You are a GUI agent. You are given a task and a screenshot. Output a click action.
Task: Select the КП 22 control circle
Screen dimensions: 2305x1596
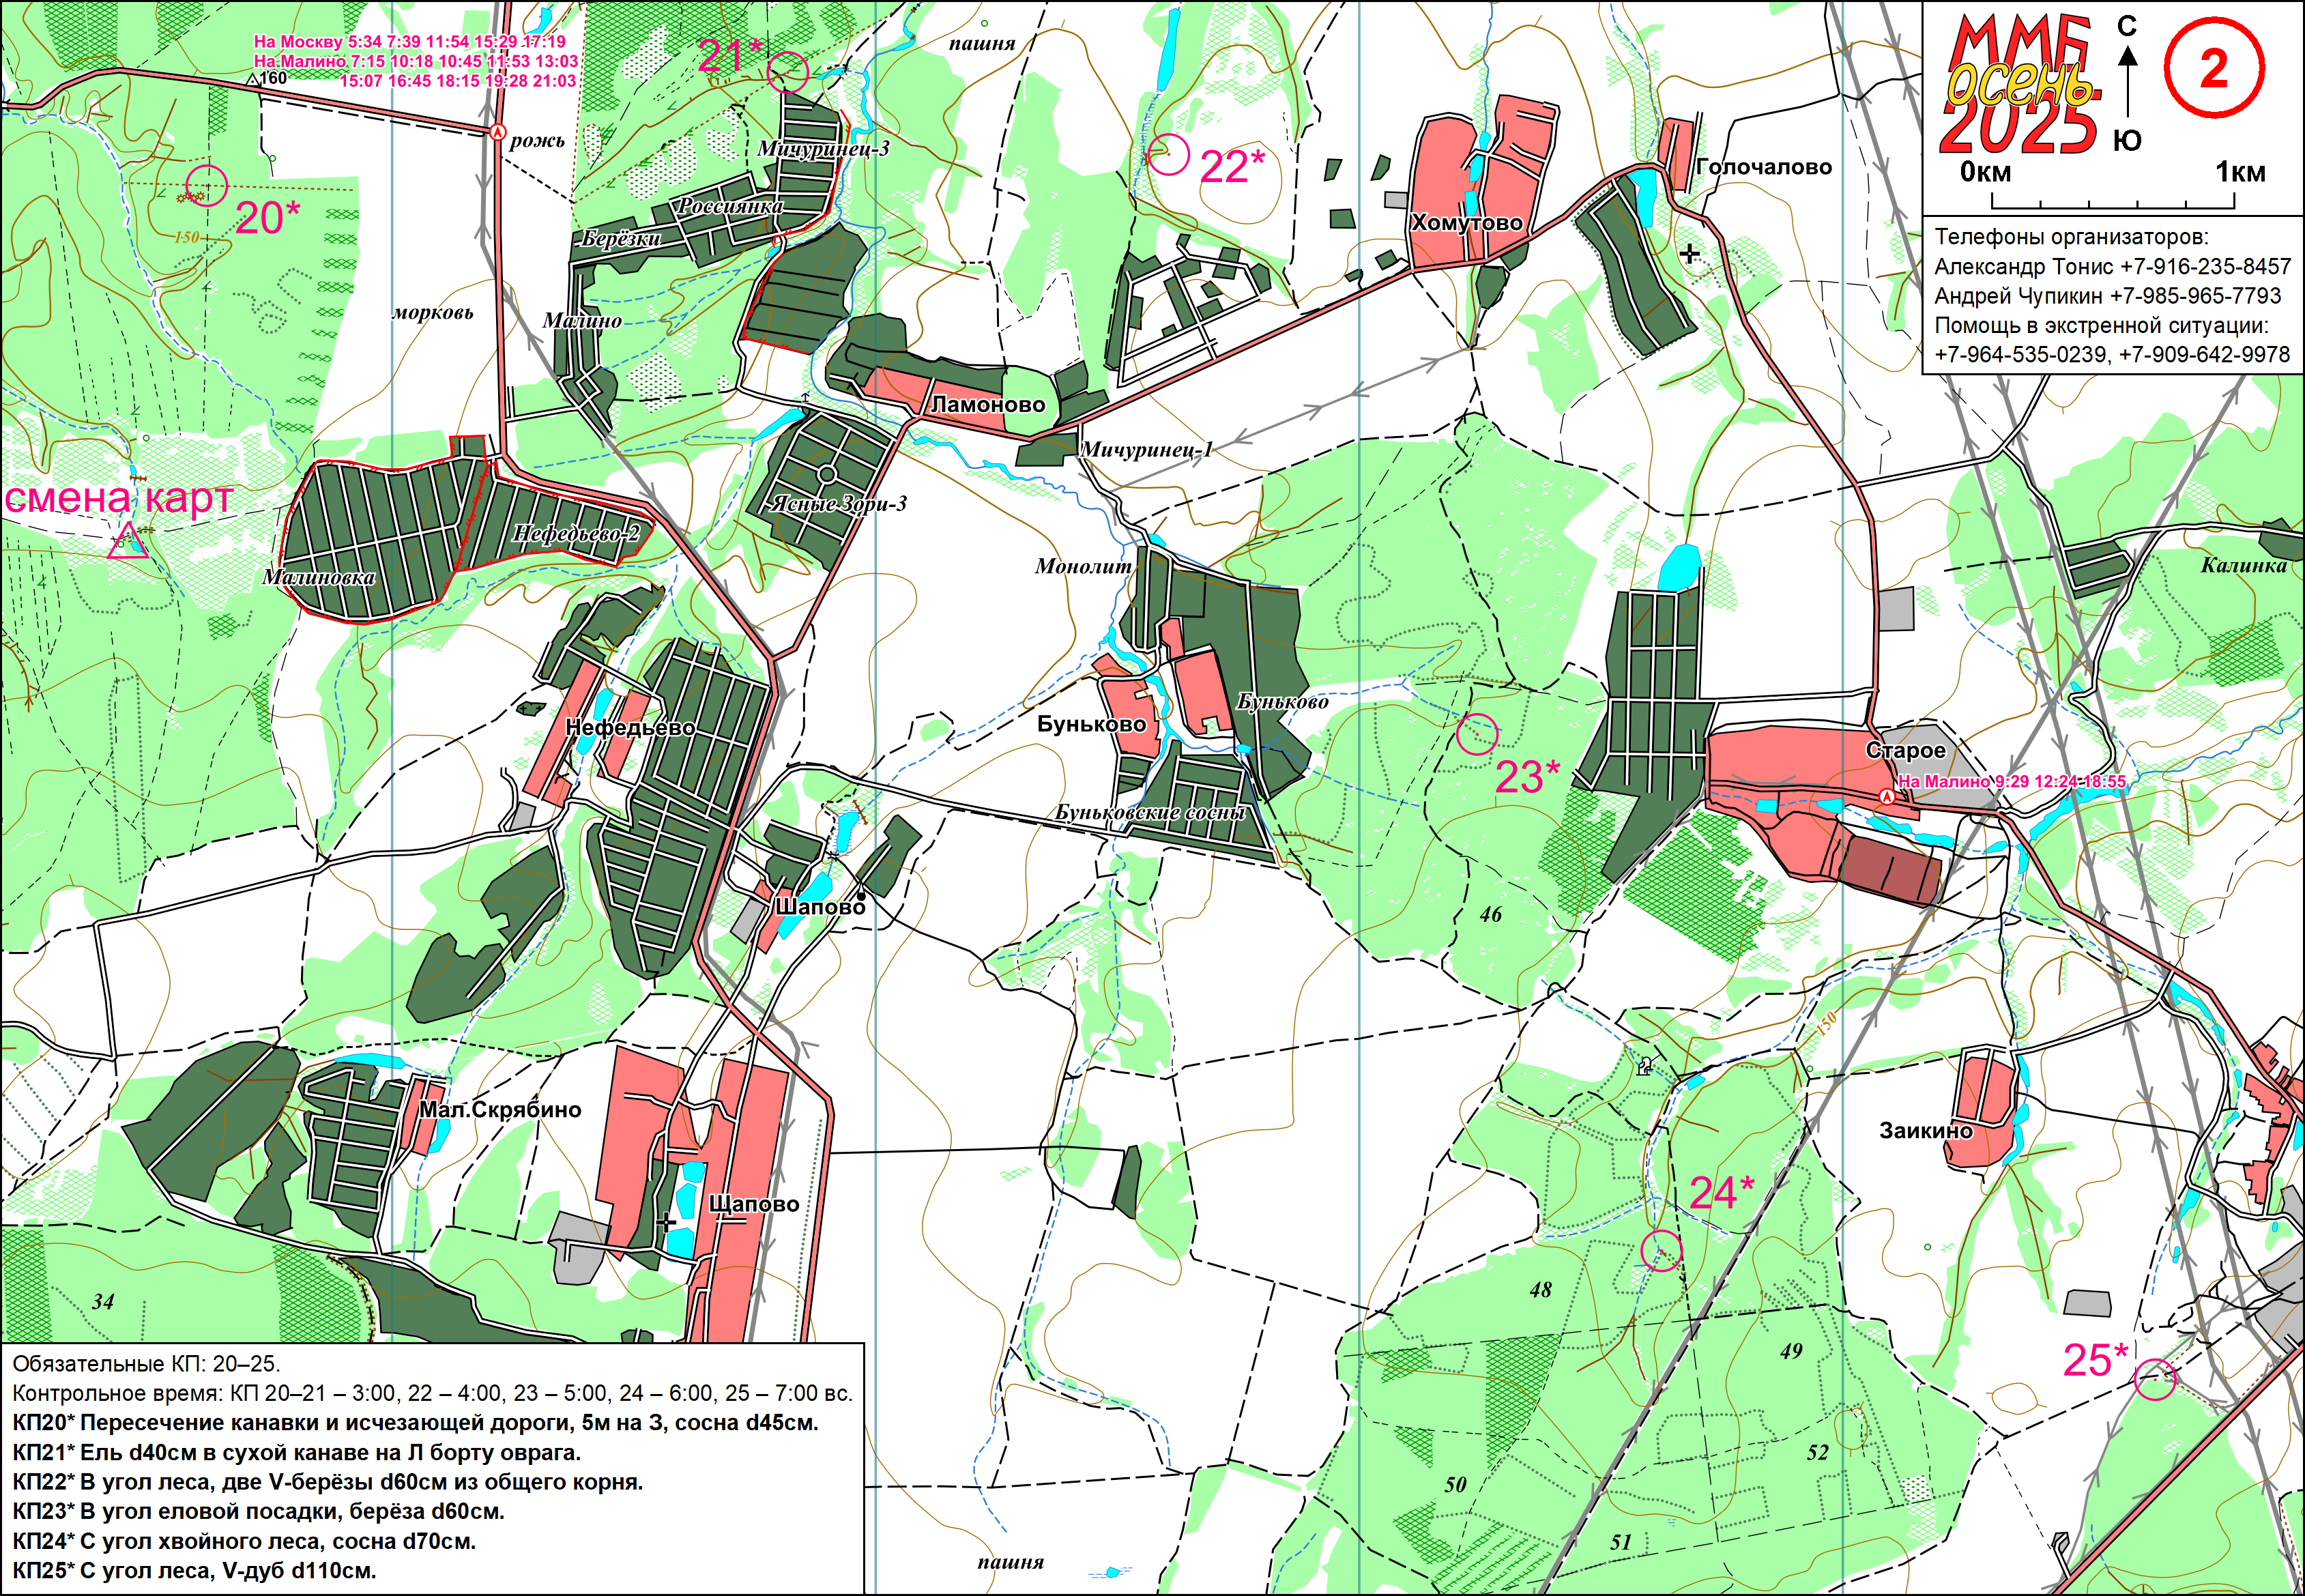(1168, 155)
